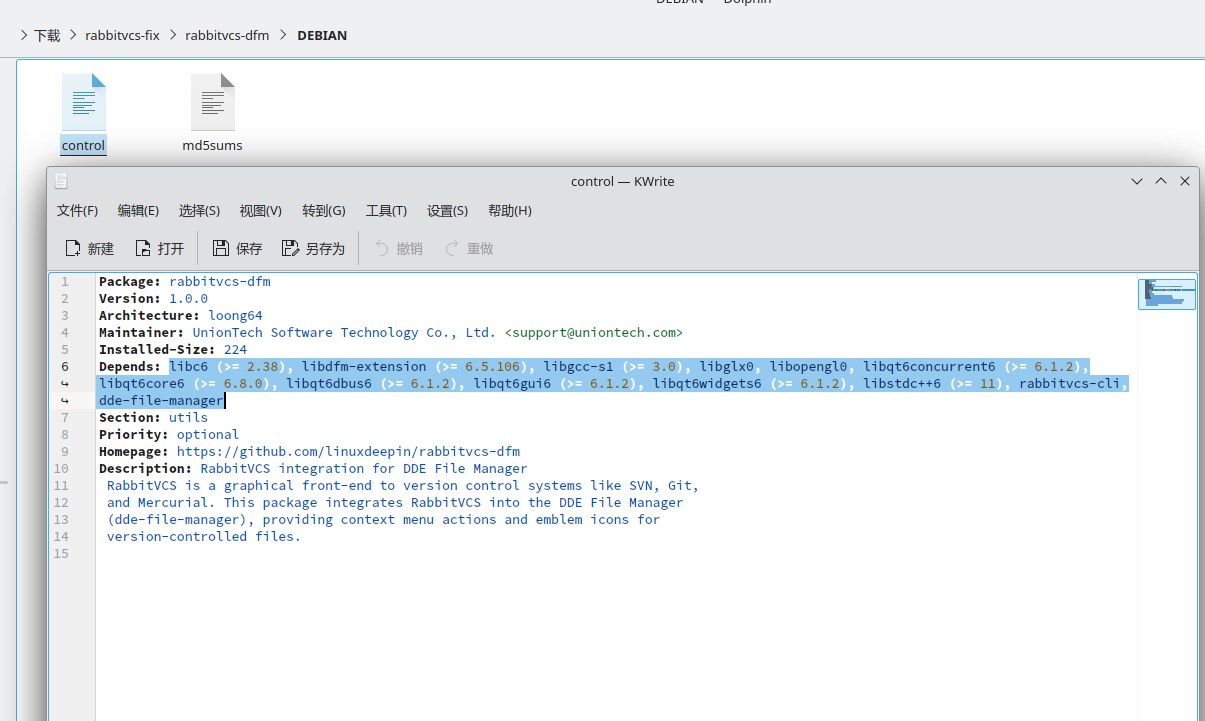Select the md5sums file icon

(x=212, y=103)
